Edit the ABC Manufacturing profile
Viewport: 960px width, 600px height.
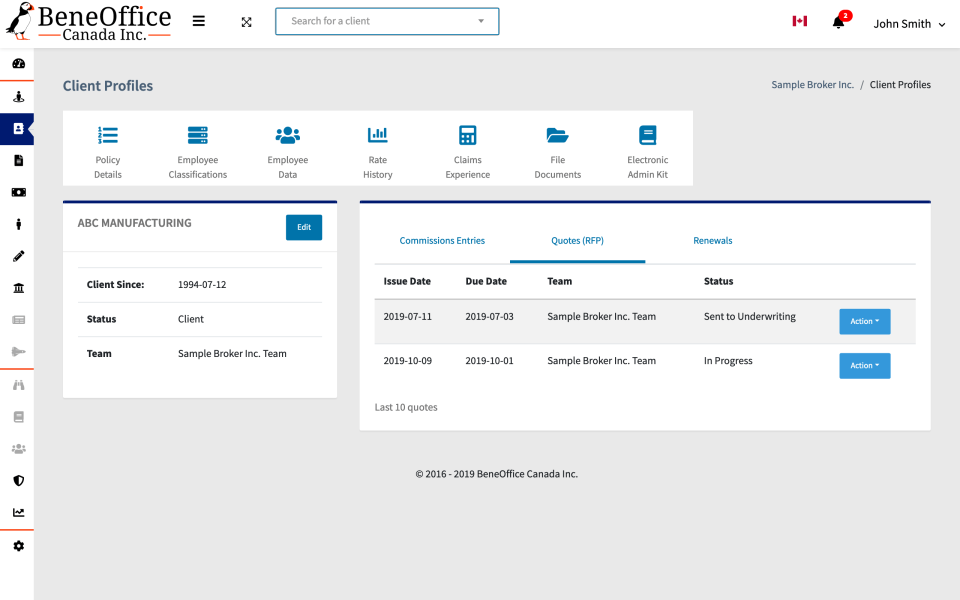point(303,227)
